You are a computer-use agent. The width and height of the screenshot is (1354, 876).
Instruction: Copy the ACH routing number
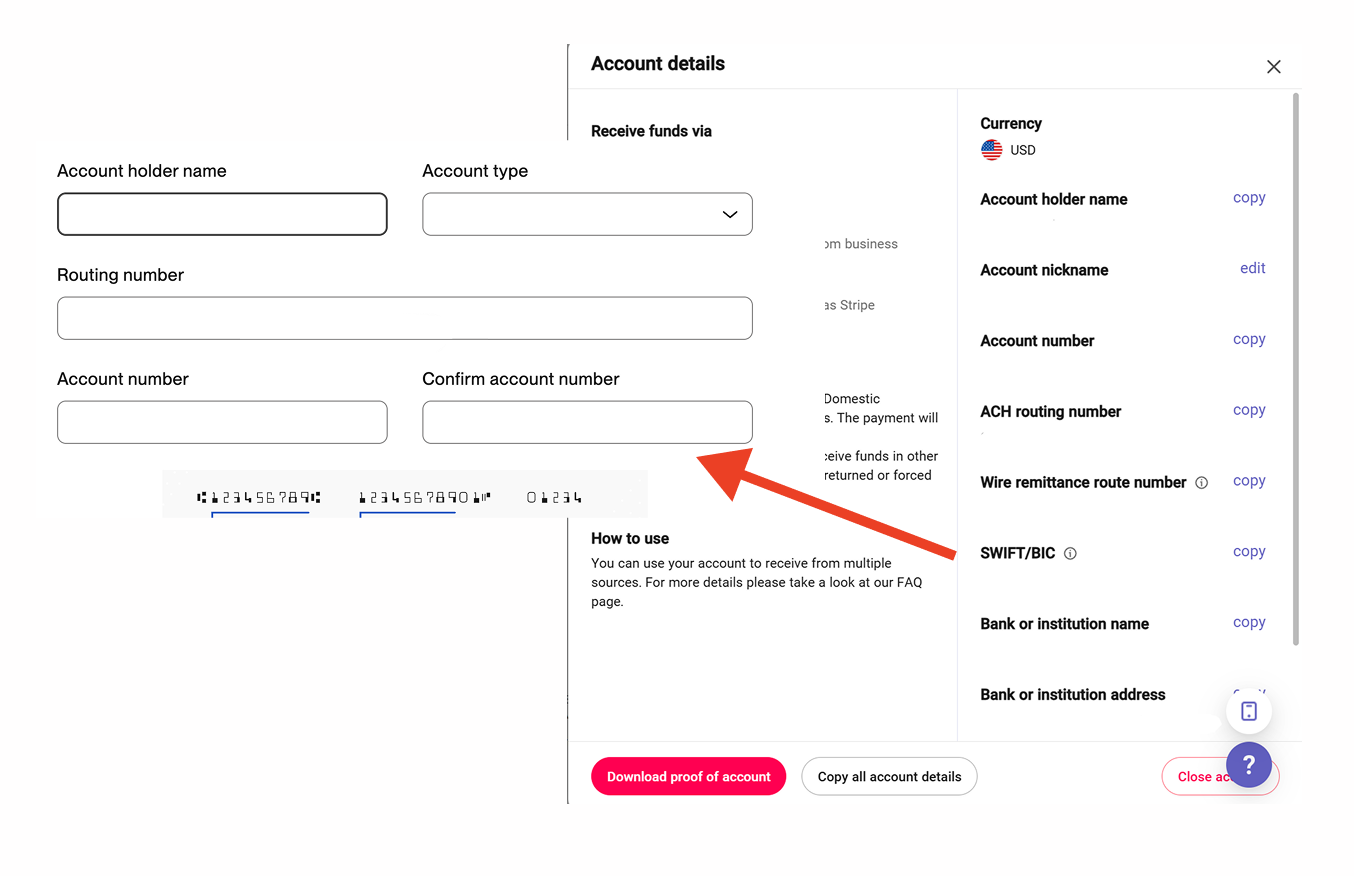(1249, 410)
